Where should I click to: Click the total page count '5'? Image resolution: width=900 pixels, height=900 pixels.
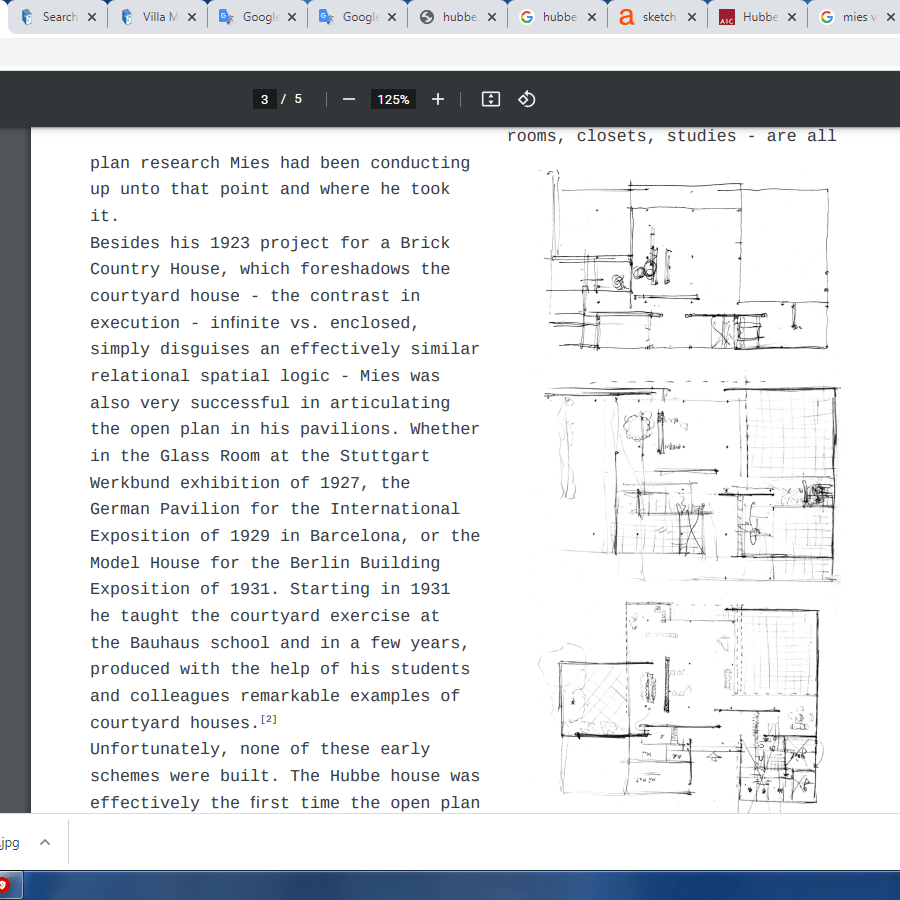[x=298, y=99]
